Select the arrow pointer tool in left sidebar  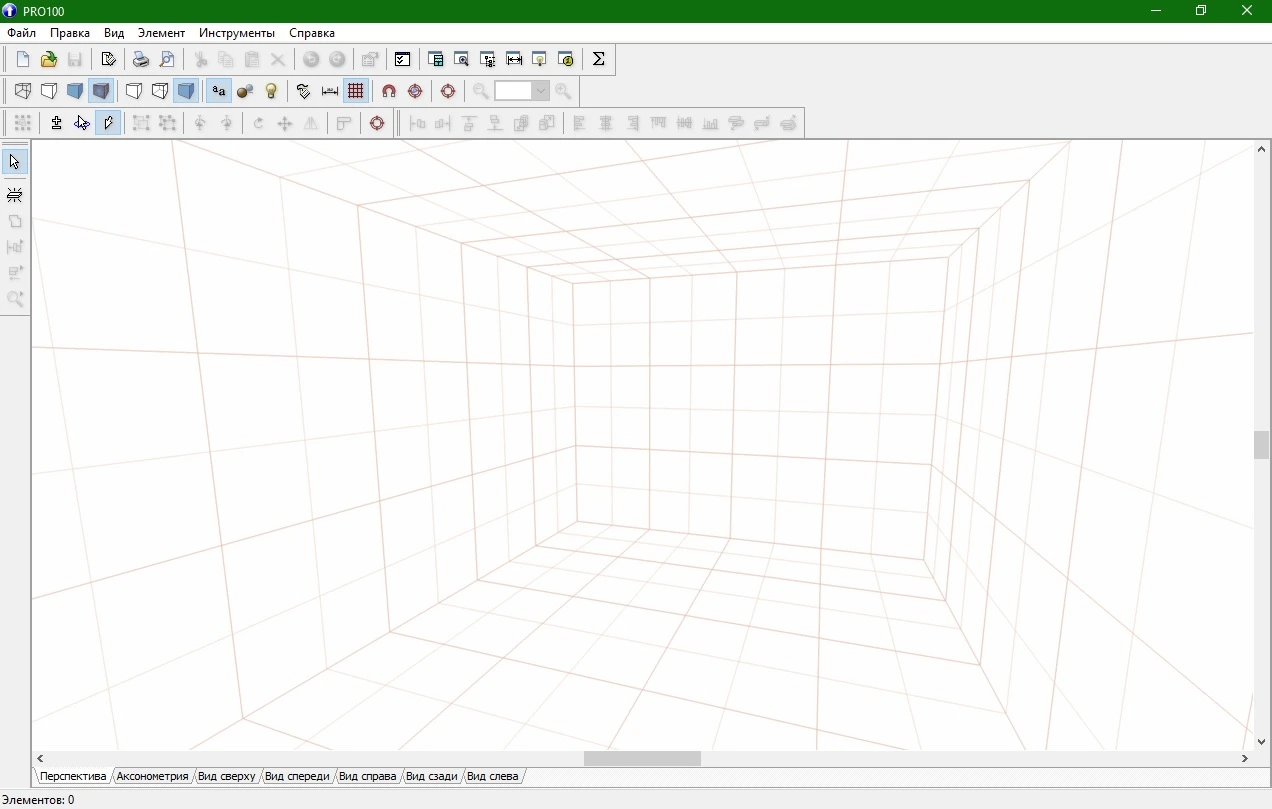(x=15, y=162)
